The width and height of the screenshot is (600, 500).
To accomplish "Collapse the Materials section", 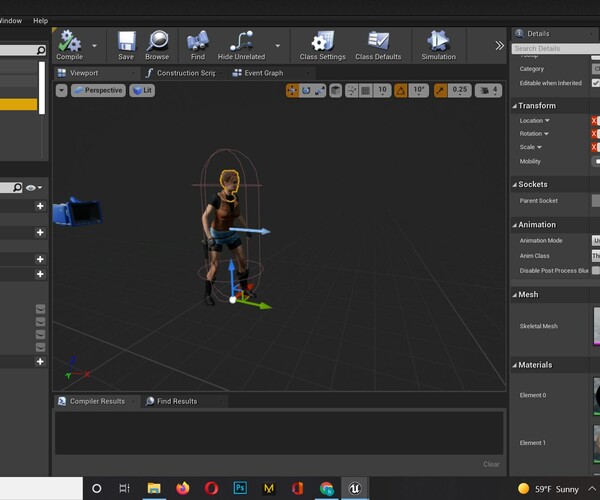I will 514,365.
